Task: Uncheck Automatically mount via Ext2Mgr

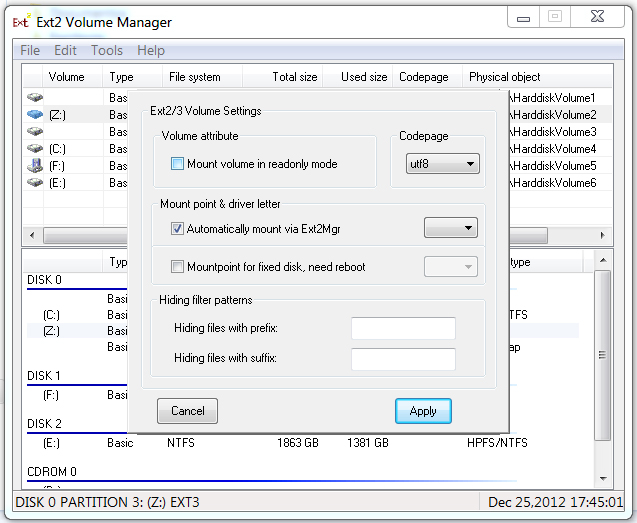Action: click(x=177, y=229)
